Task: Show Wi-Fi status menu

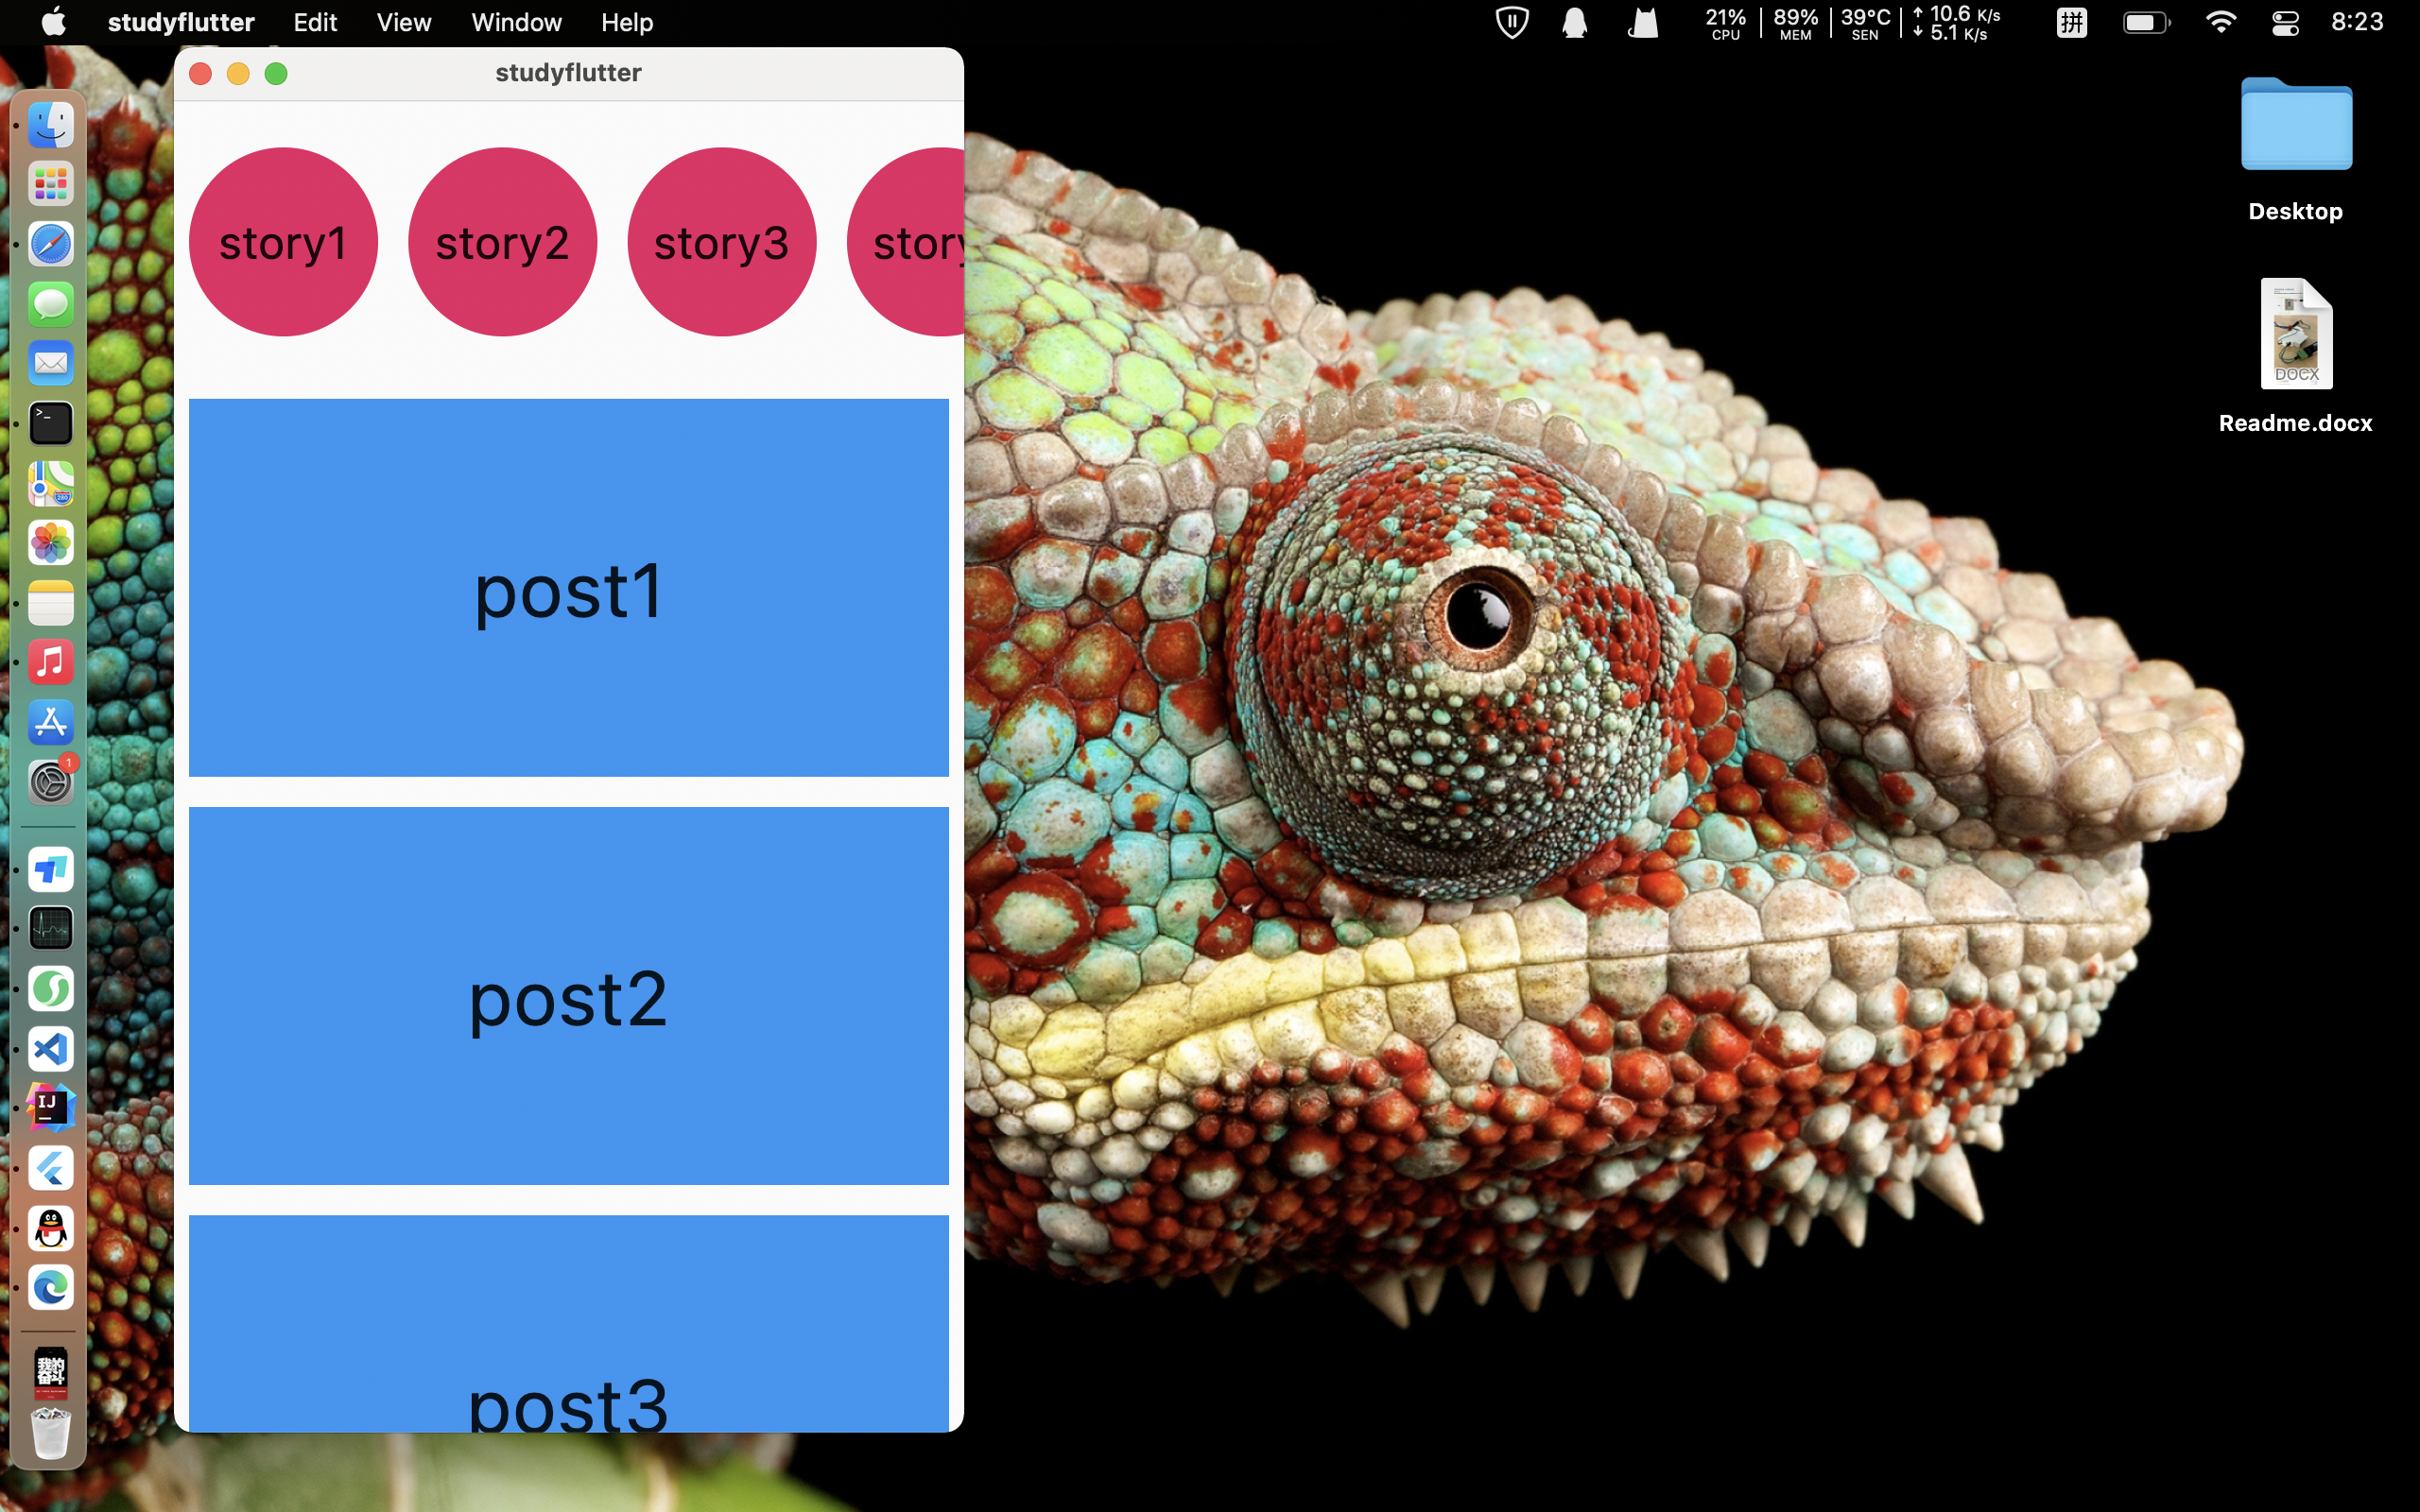Action: click(2220, 22)
